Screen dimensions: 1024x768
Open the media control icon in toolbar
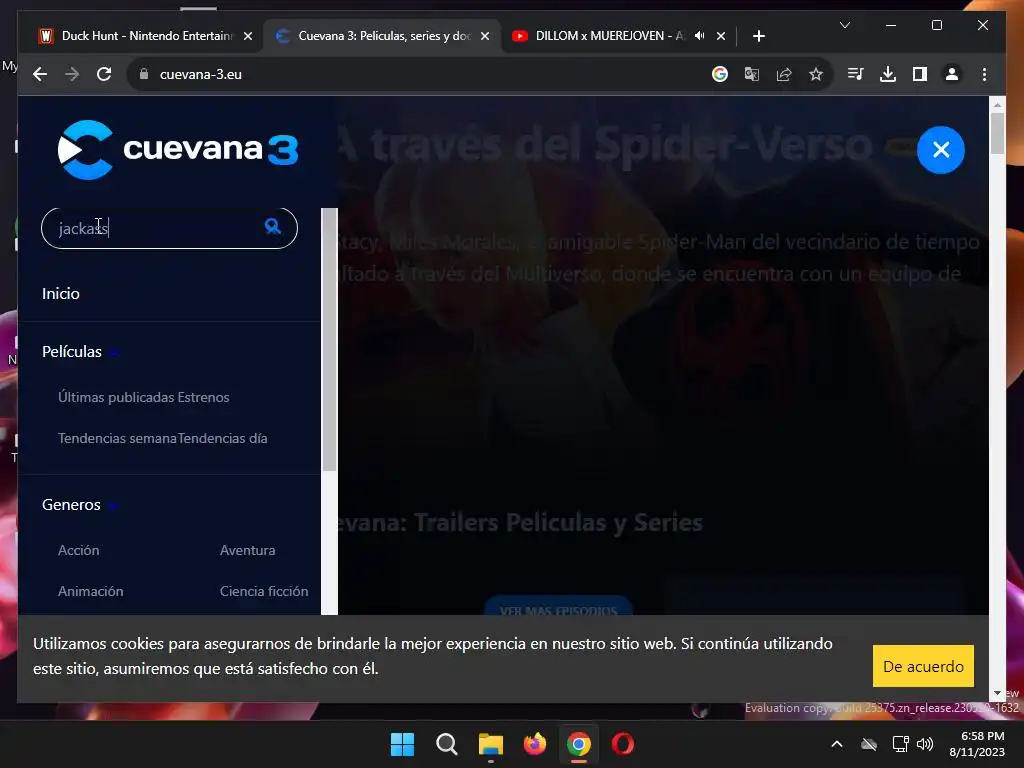click(856, 74)
